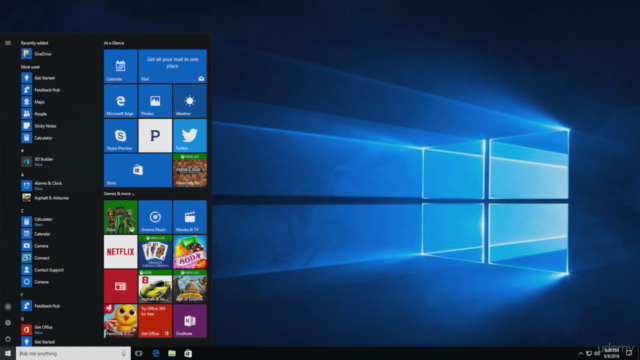Open the Movies & TV tile

tap(190, 217)
